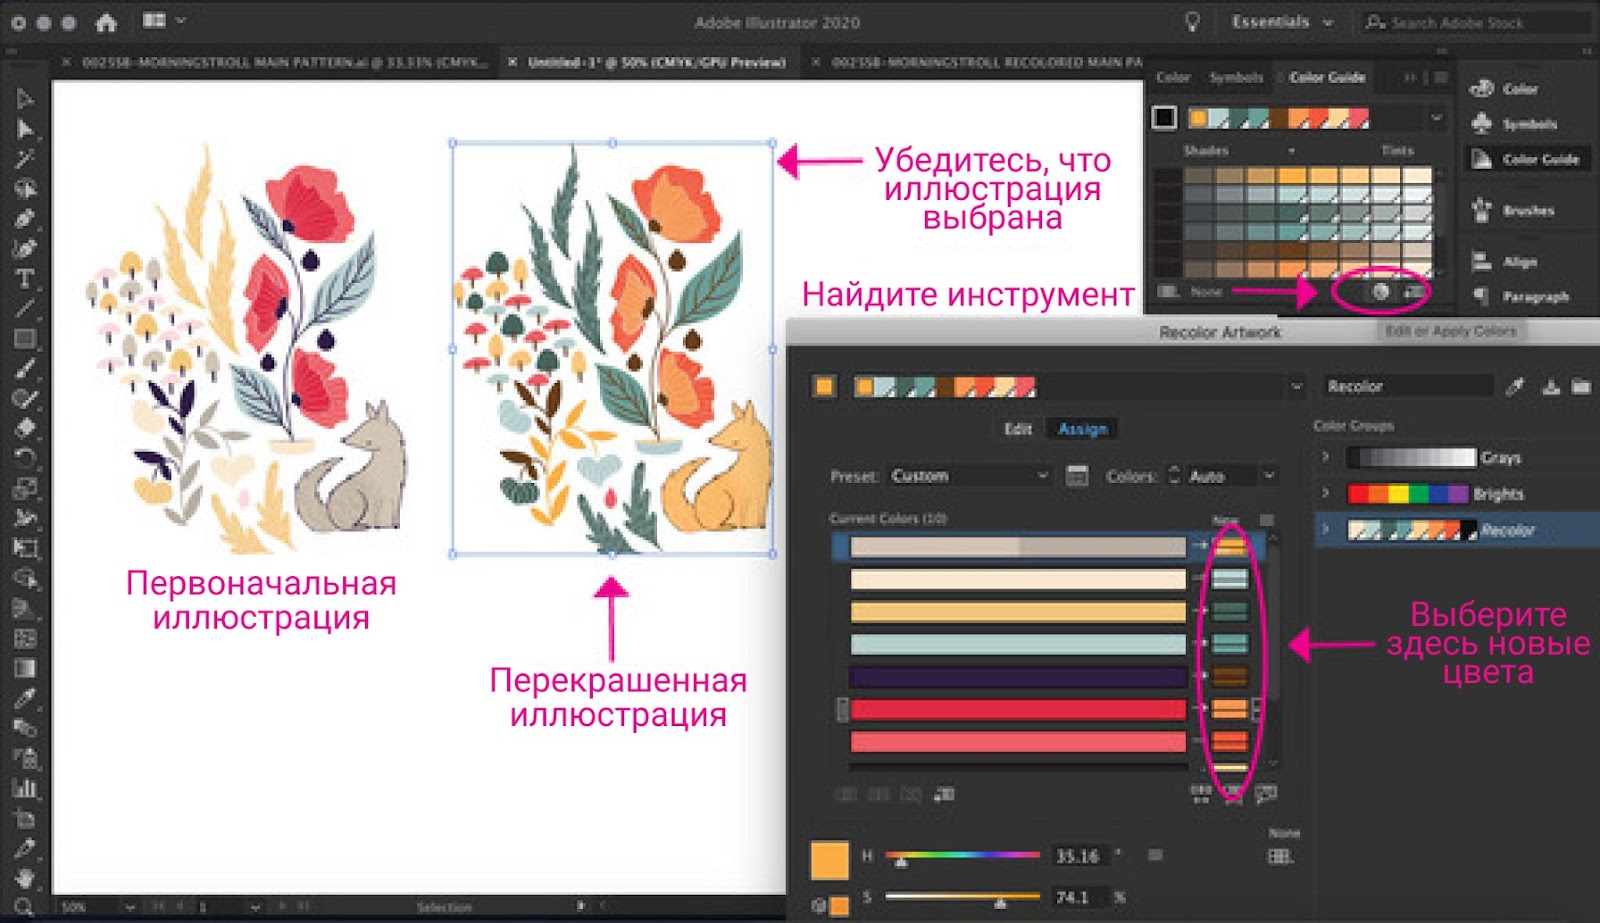The image size is (1600, 923).
Task: Select the Eraser tool
Action: point(25,428)
